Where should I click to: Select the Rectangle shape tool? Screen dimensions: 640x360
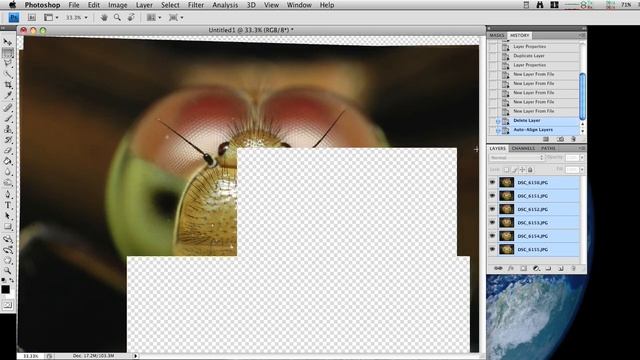coord(7,227)
